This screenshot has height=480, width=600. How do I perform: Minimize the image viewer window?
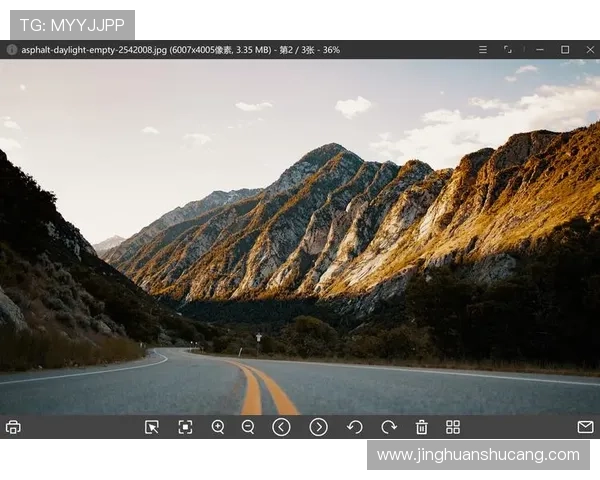[x=540, y=49]
